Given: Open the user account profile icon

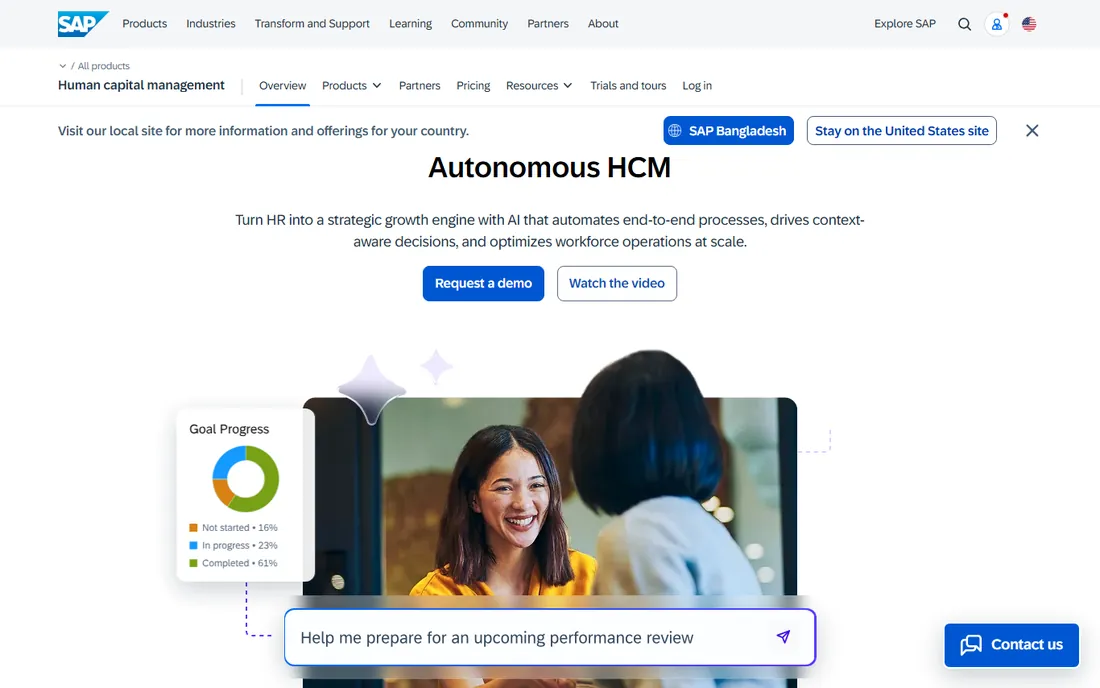Looking at the screenshot, I should tap(996, 24).
